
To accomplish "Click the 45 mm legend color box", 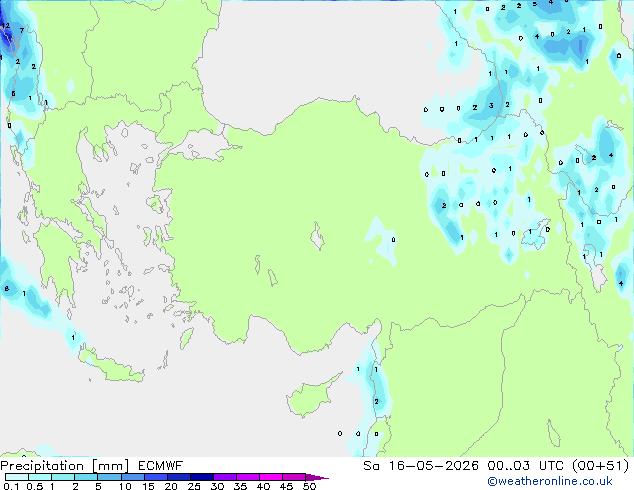I will 294,477.
